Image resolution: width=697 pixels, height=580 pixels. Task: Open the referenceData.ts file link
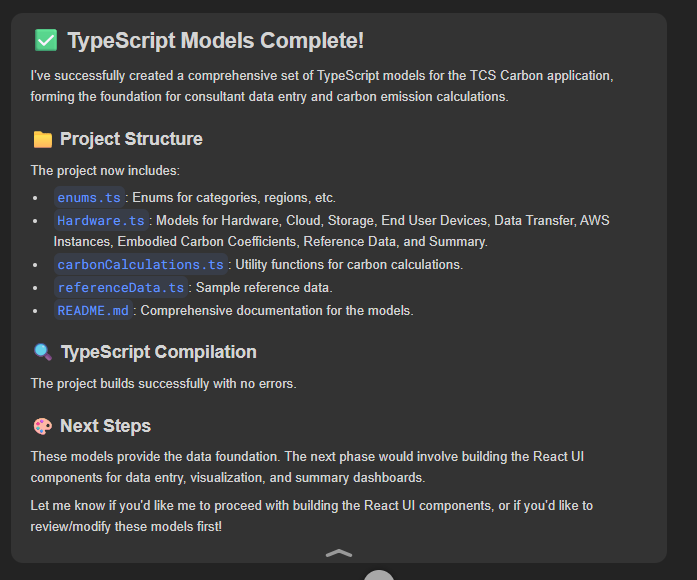(x=121, y=288)
